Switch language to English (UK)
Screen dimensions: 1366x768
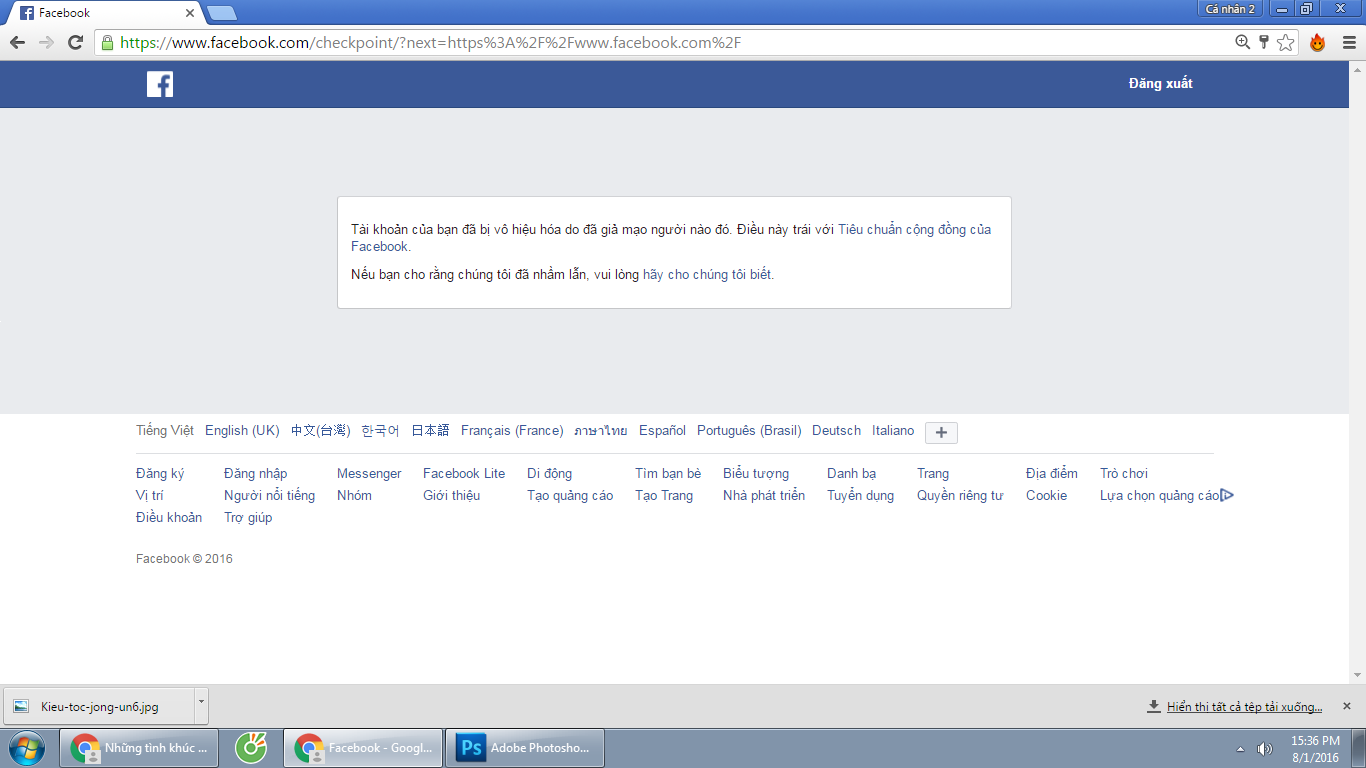(242, 431)
